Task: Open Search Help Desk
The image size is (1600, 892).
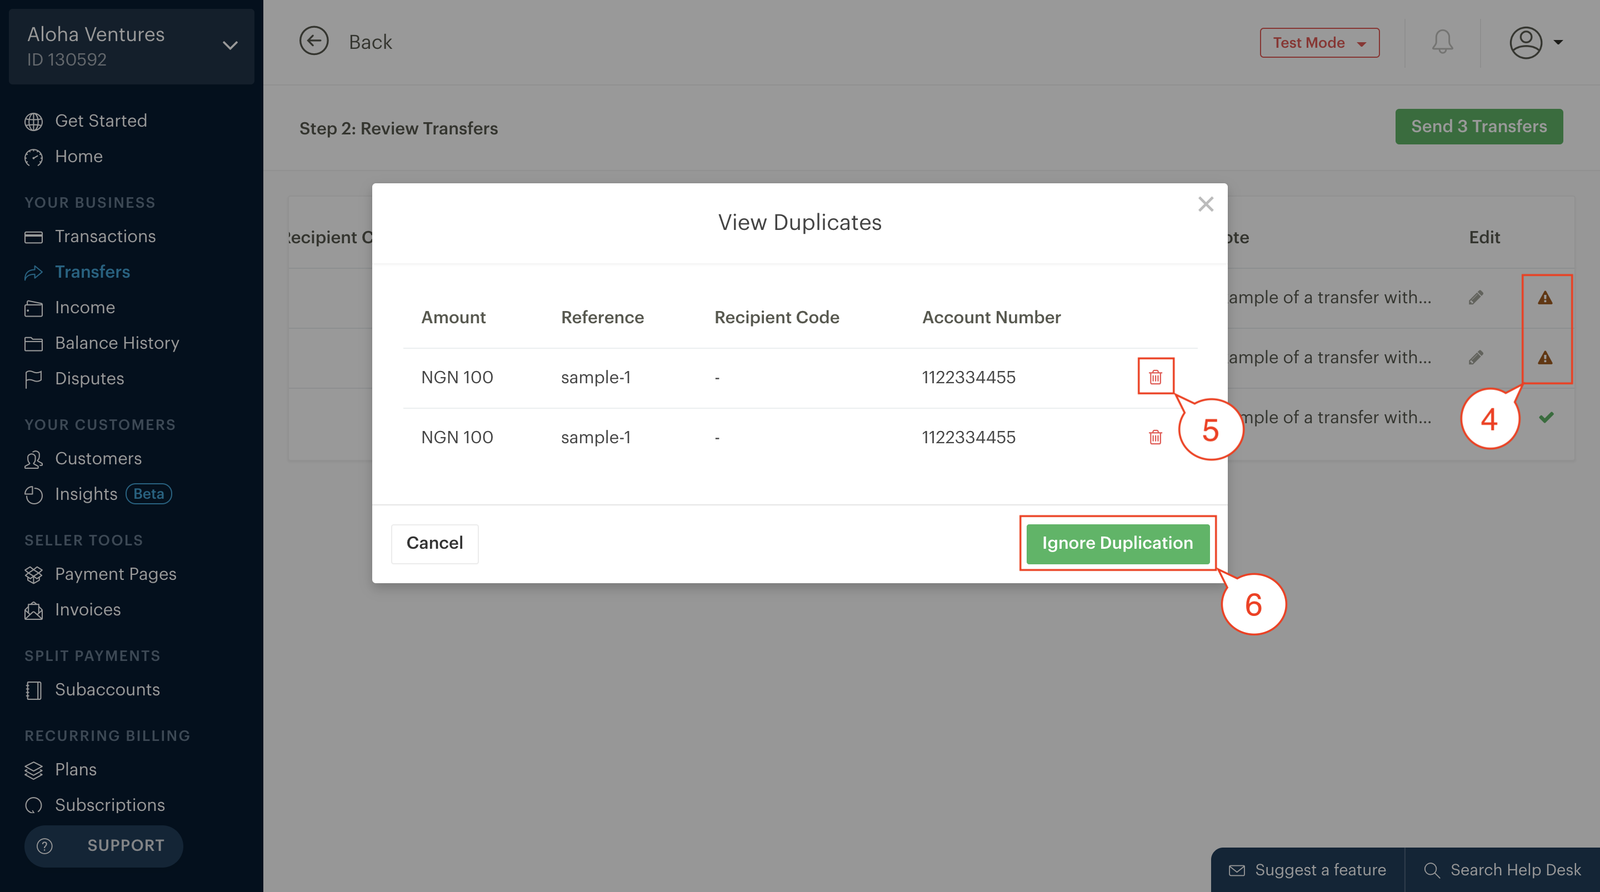Action: point(1503,870)
